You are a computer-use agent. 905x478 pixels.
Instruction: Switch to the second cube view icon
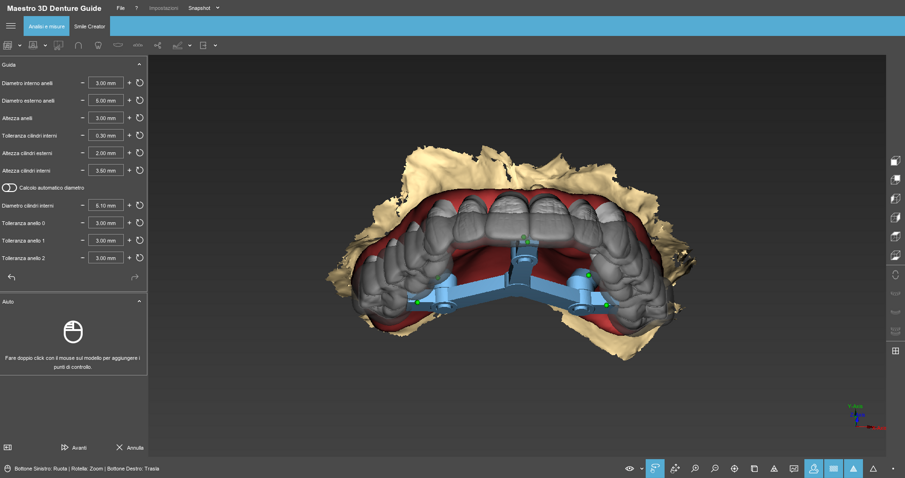pos(895,180)
